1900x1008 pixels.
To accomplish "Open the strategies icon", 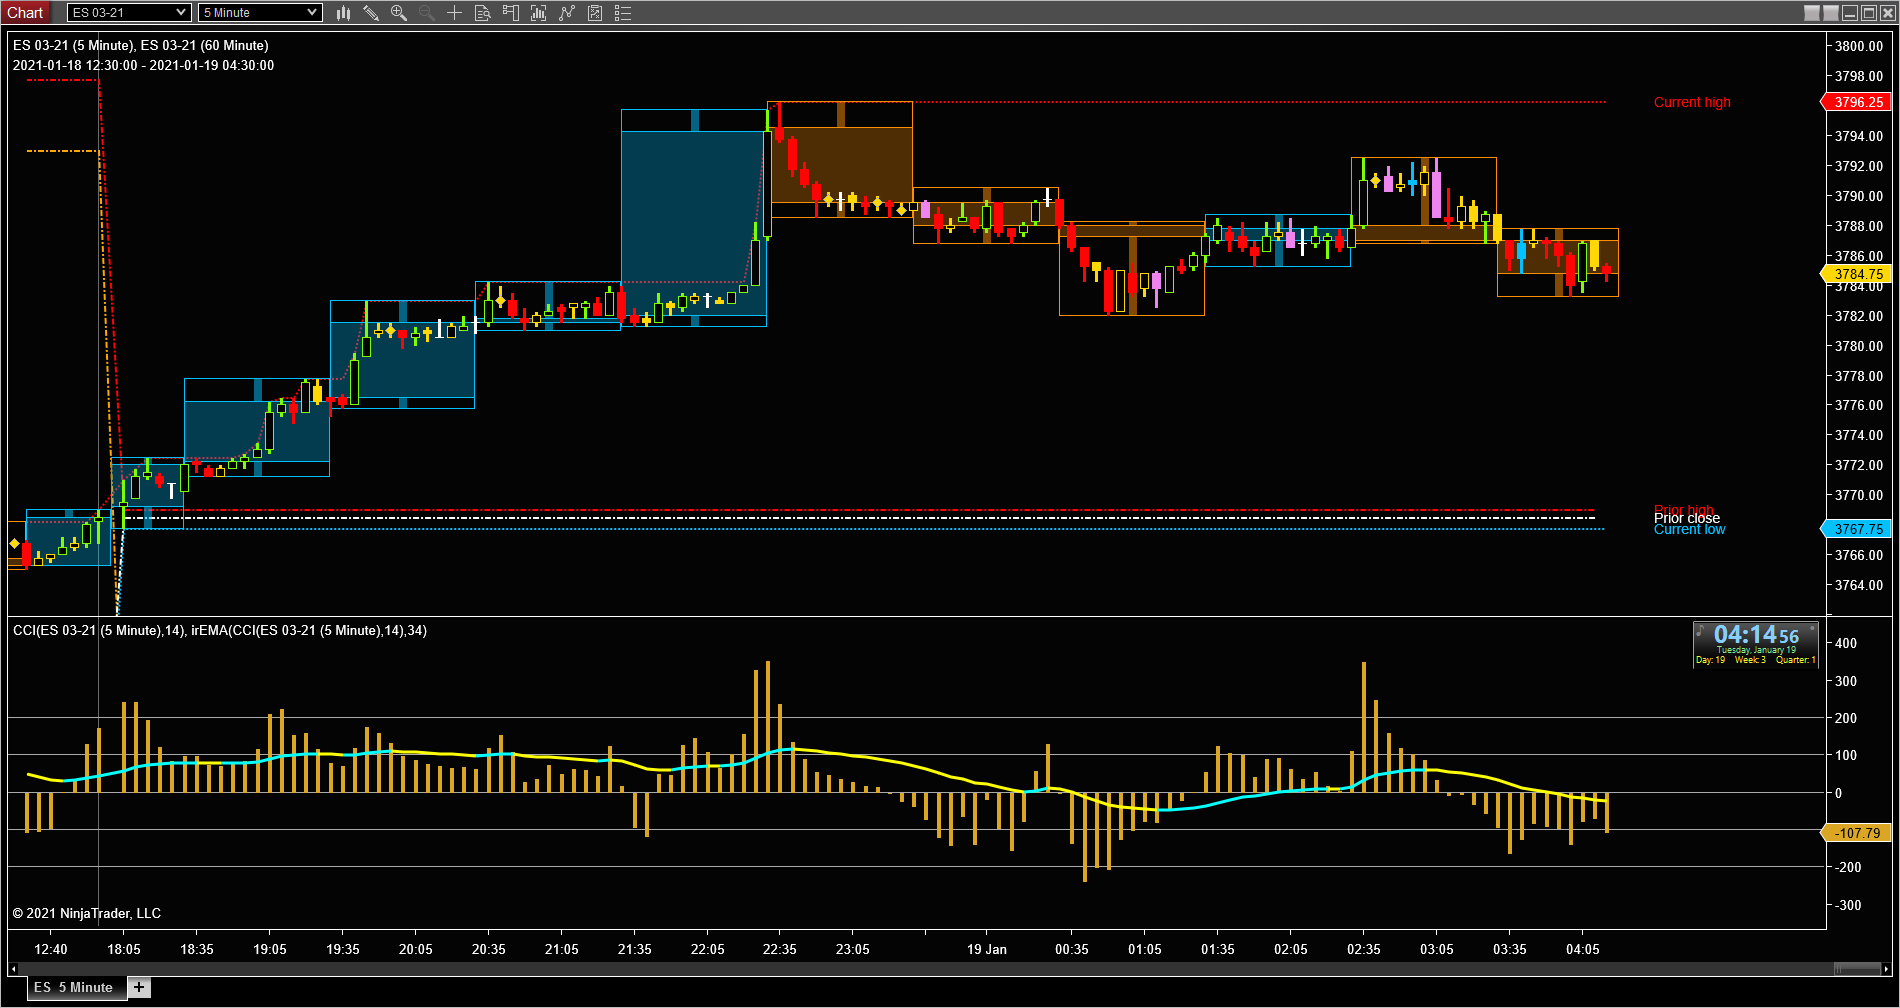I will pos(595,13).
